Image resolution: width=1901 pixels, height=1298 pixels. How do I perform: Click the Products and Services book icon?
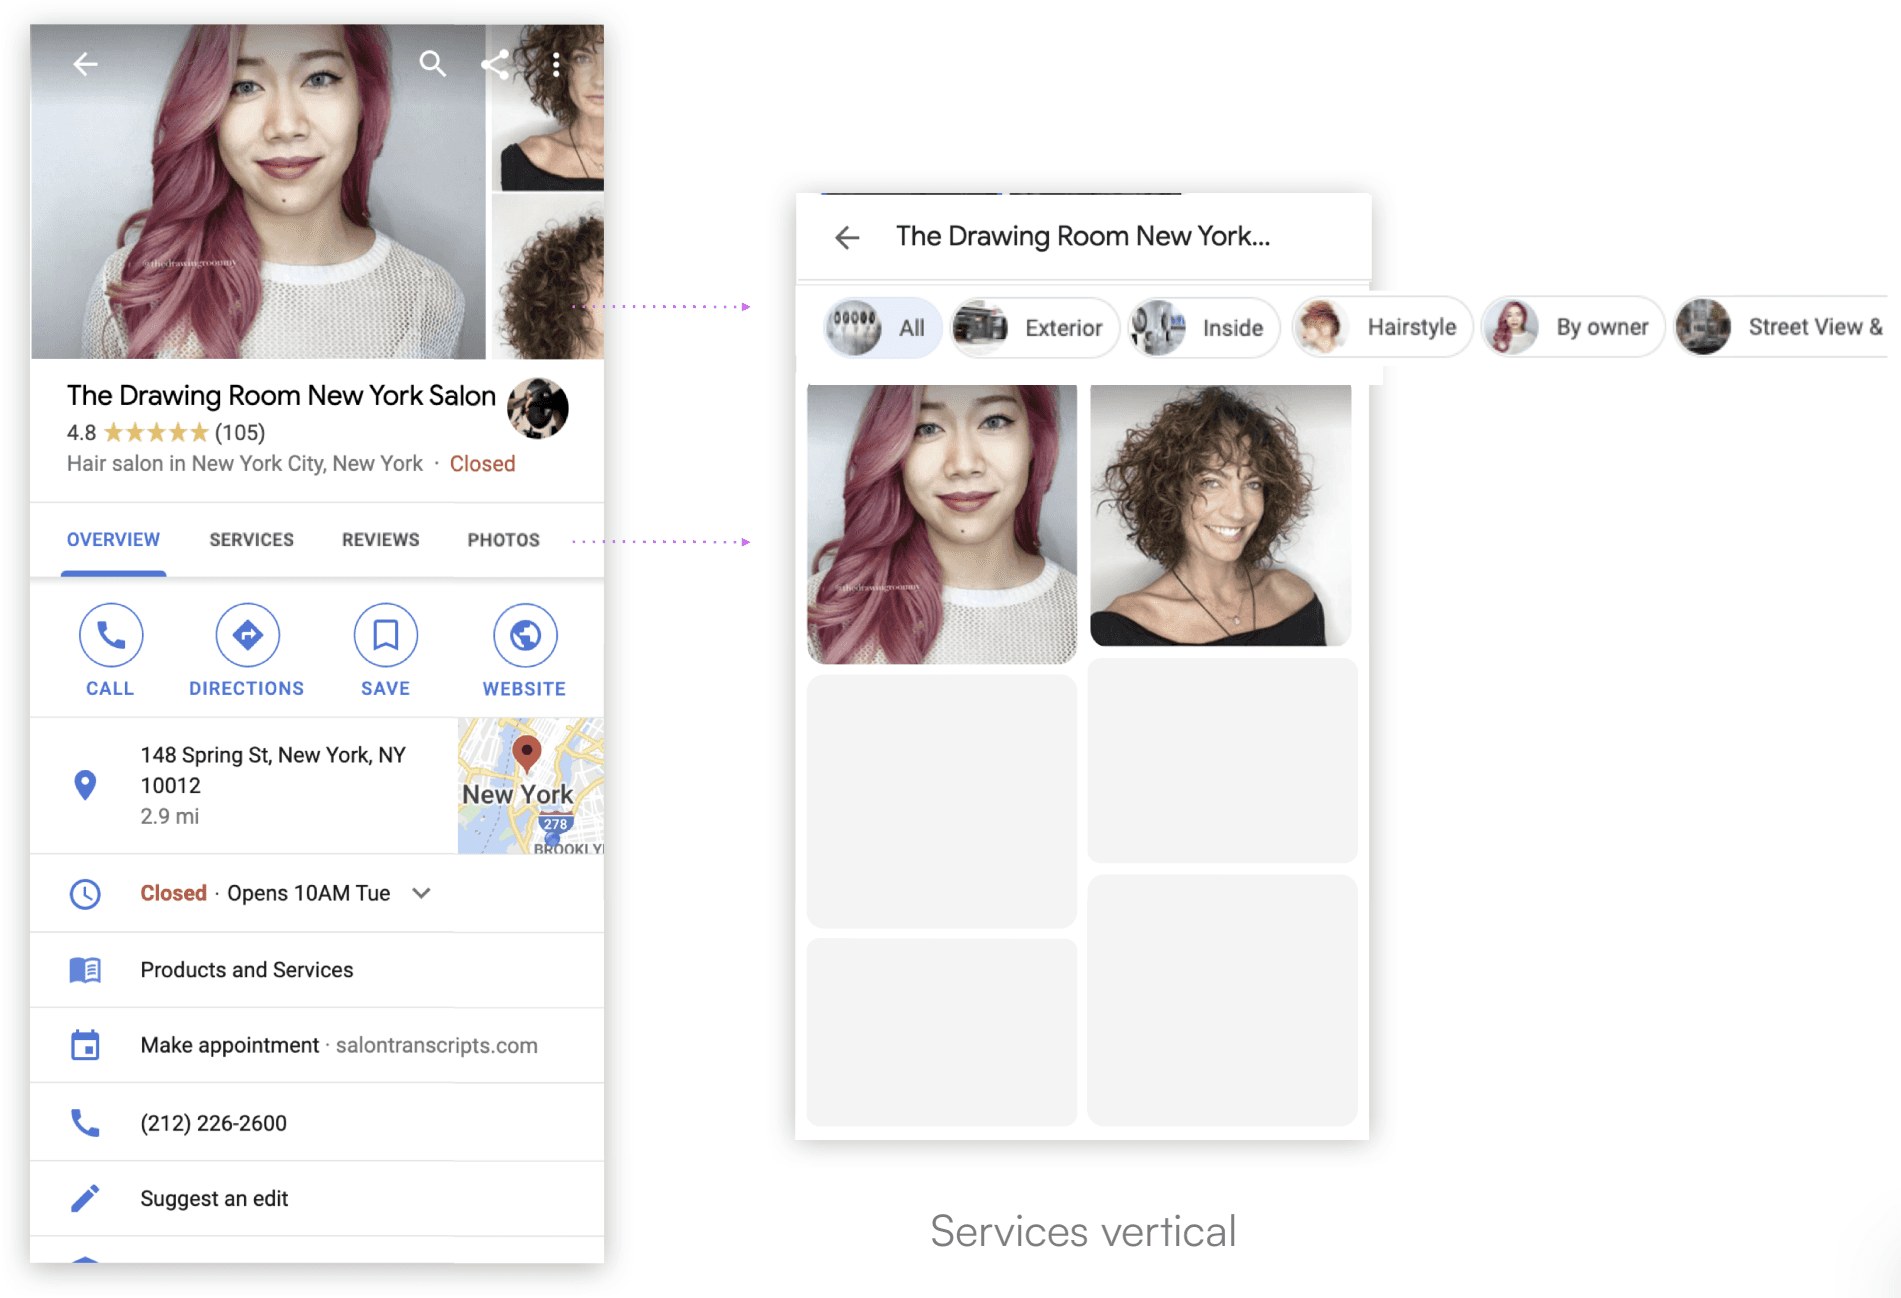tap(85, 970)
